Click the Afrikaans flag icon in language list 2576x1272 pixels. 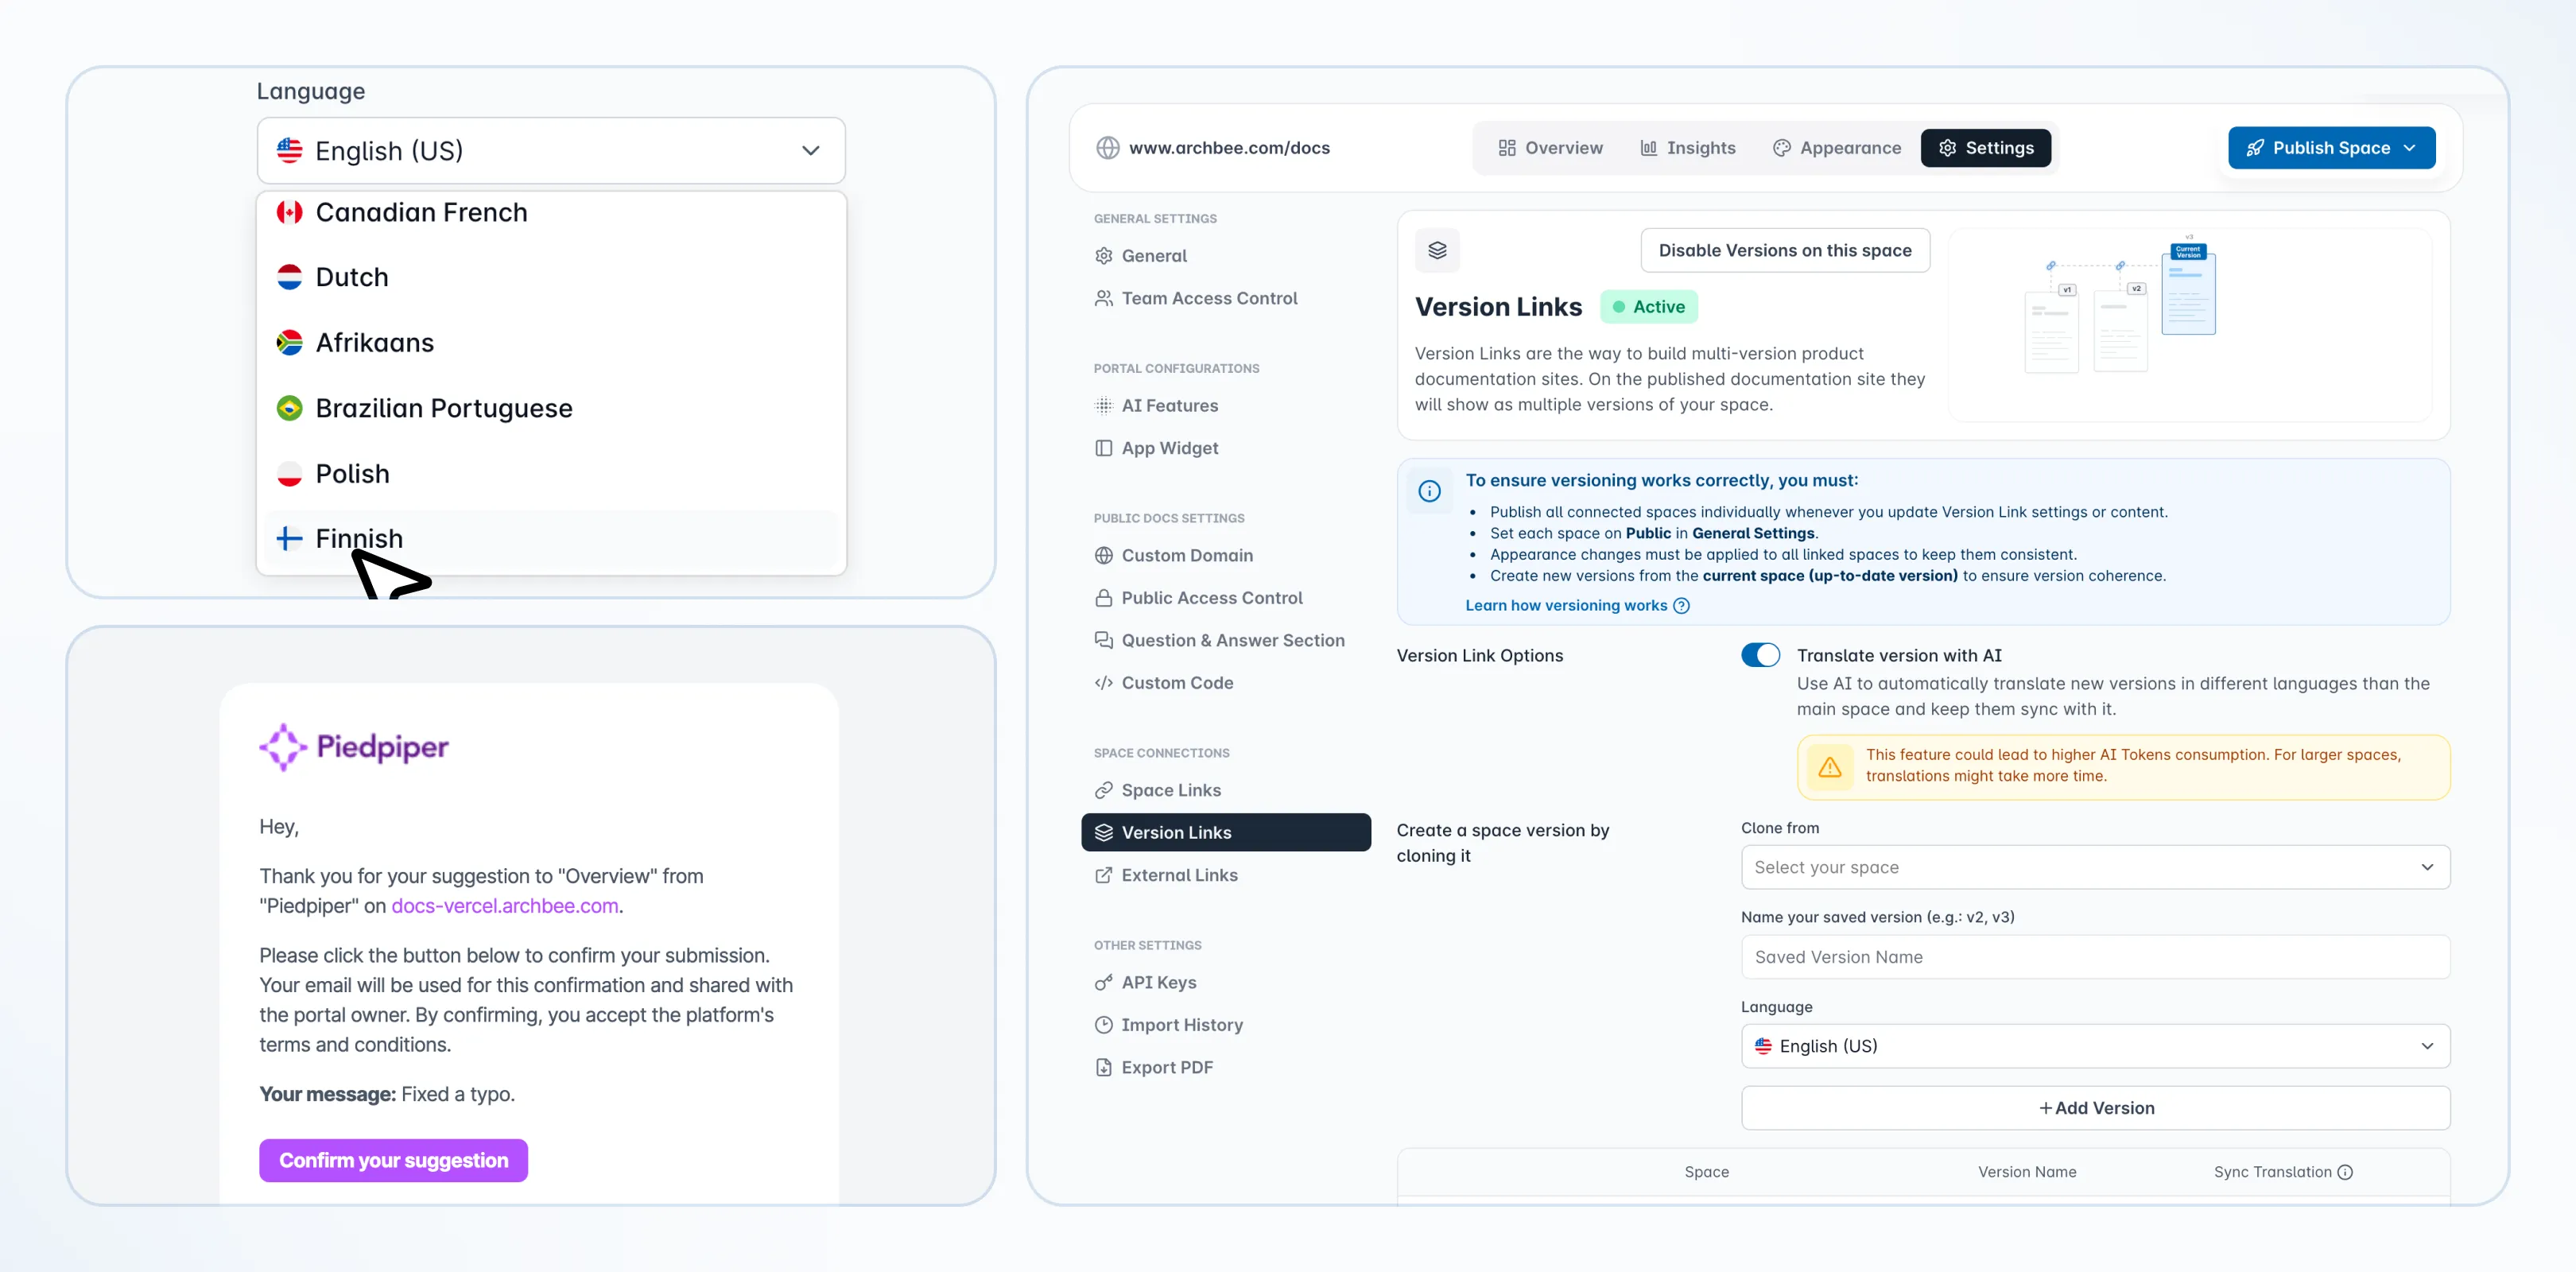coord(289,343)
